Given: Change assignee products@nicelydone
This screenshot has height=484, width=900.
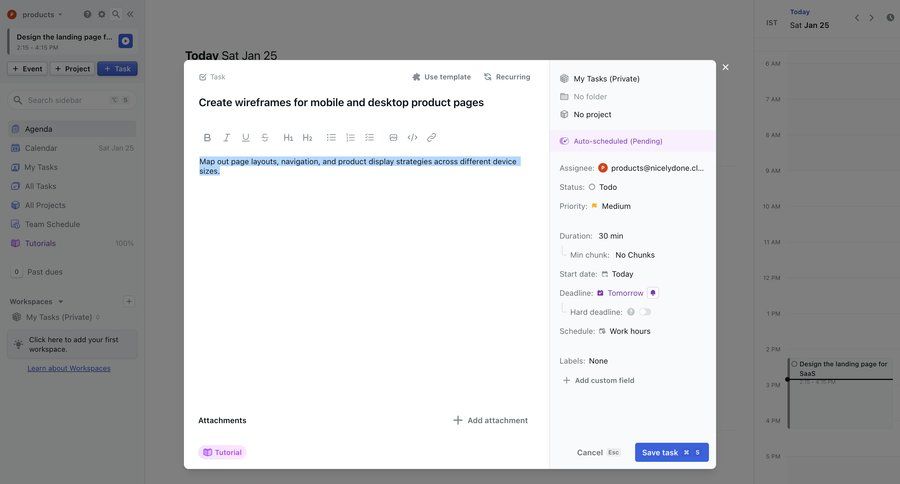Looking at the screenshot, I should (651, 168).
